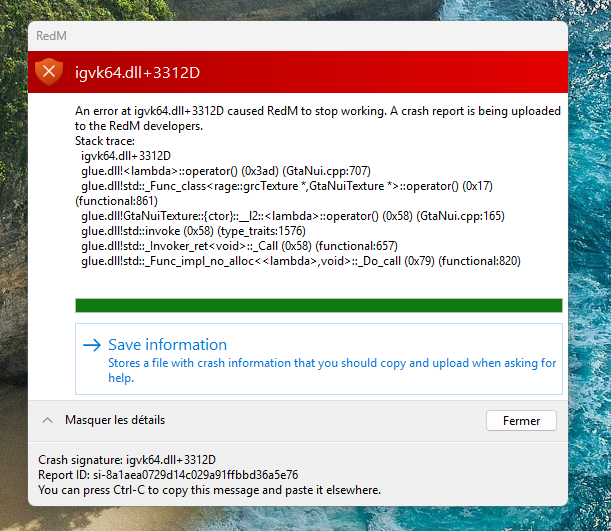This screenshot has width=611, height=531.
Task: Click the green upload progress bar
Action: click(319, 305)
